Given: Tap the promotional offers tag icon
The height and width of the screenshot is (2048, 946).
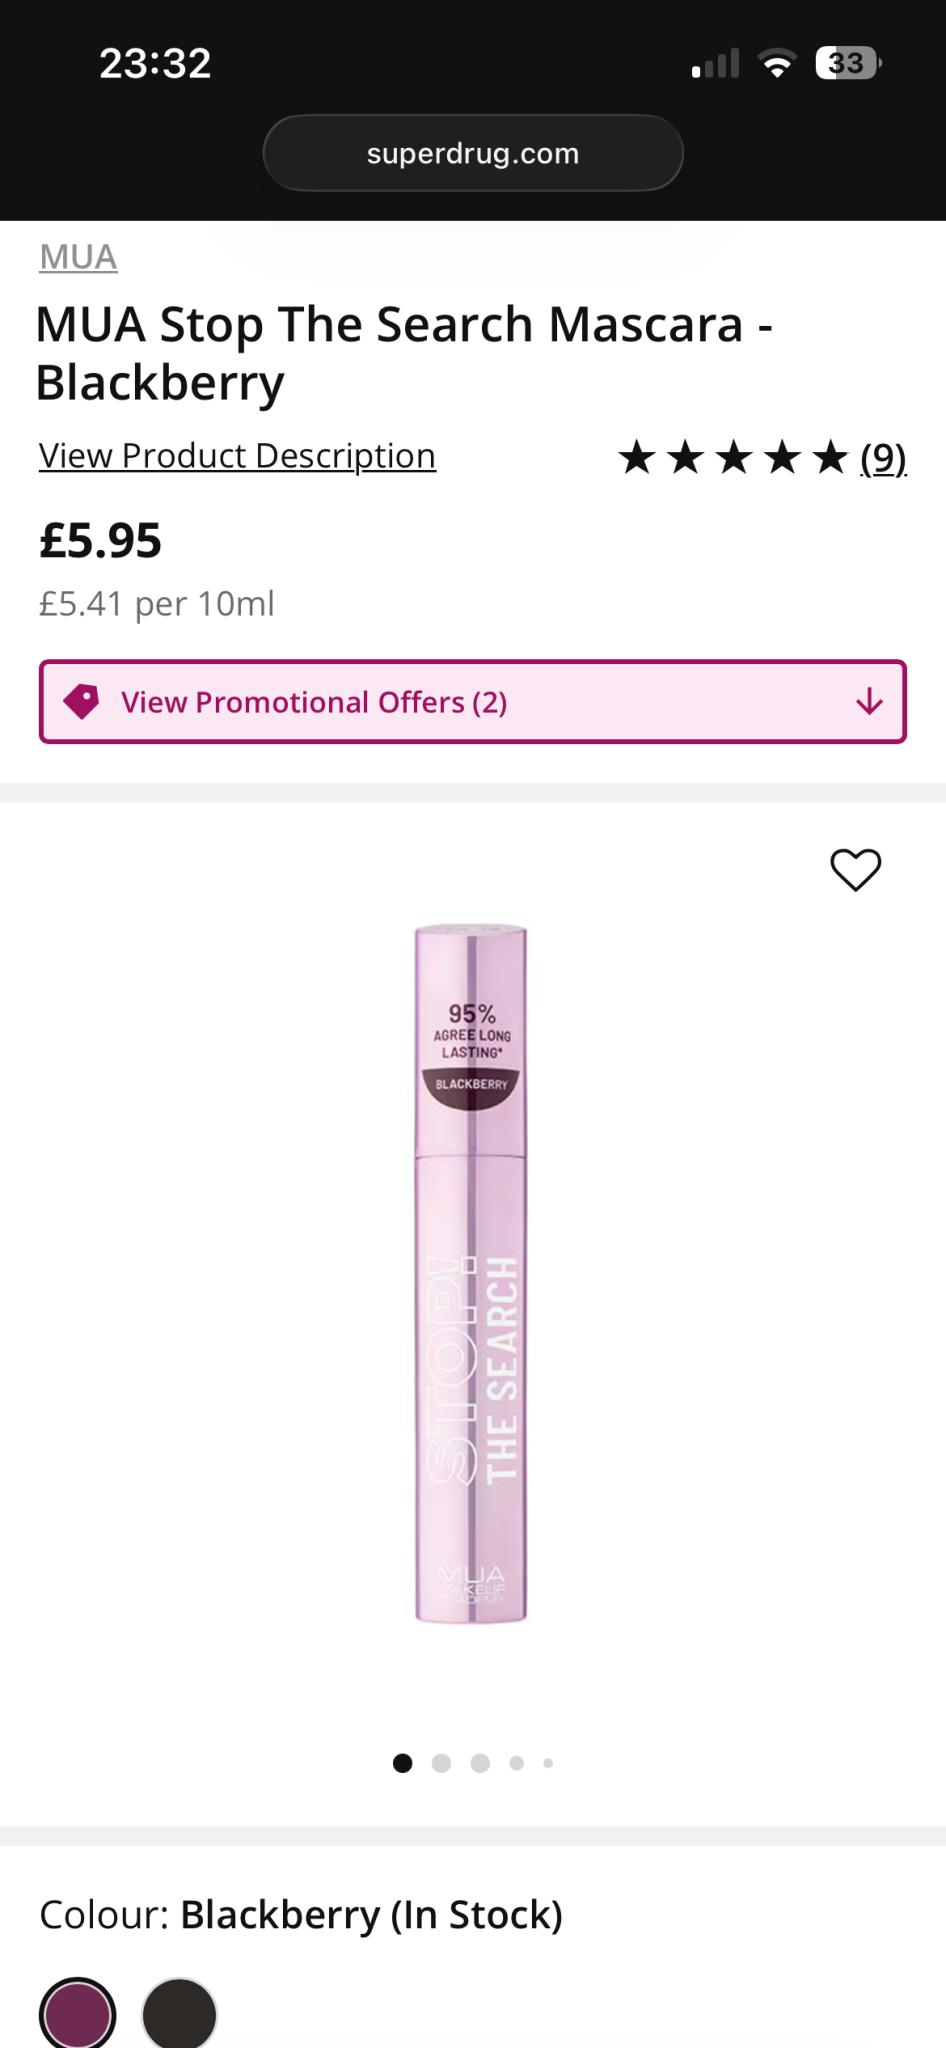Looking at the screenshot, I should (x=82, y=702).
